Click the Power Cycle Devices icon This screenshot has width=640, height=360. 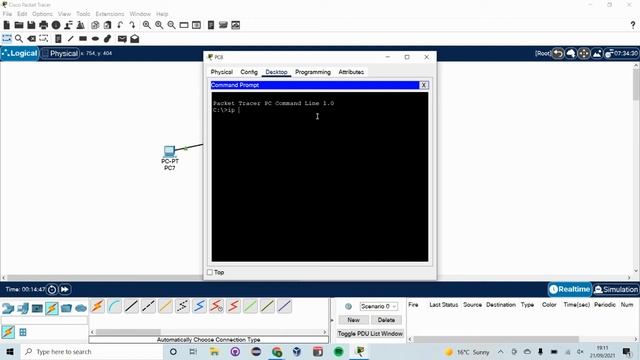[52, 289]
